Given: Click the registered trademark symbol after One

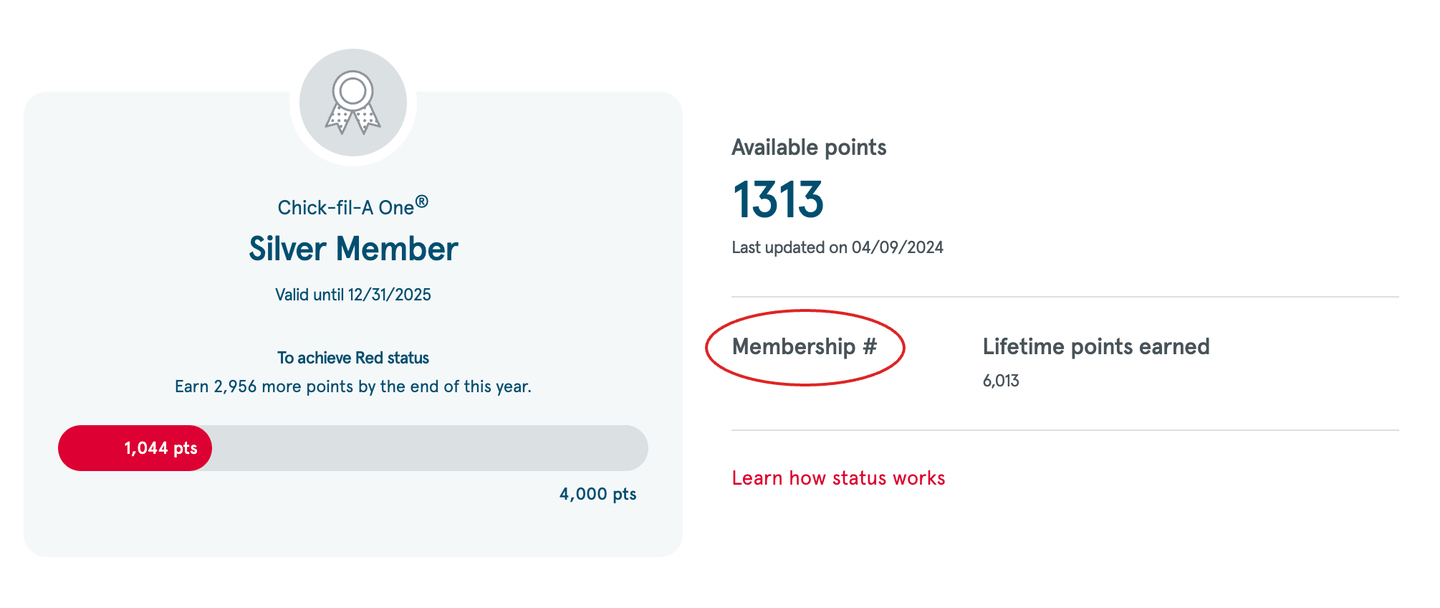Looking at the screenshot, I should (x=422, y=202).
